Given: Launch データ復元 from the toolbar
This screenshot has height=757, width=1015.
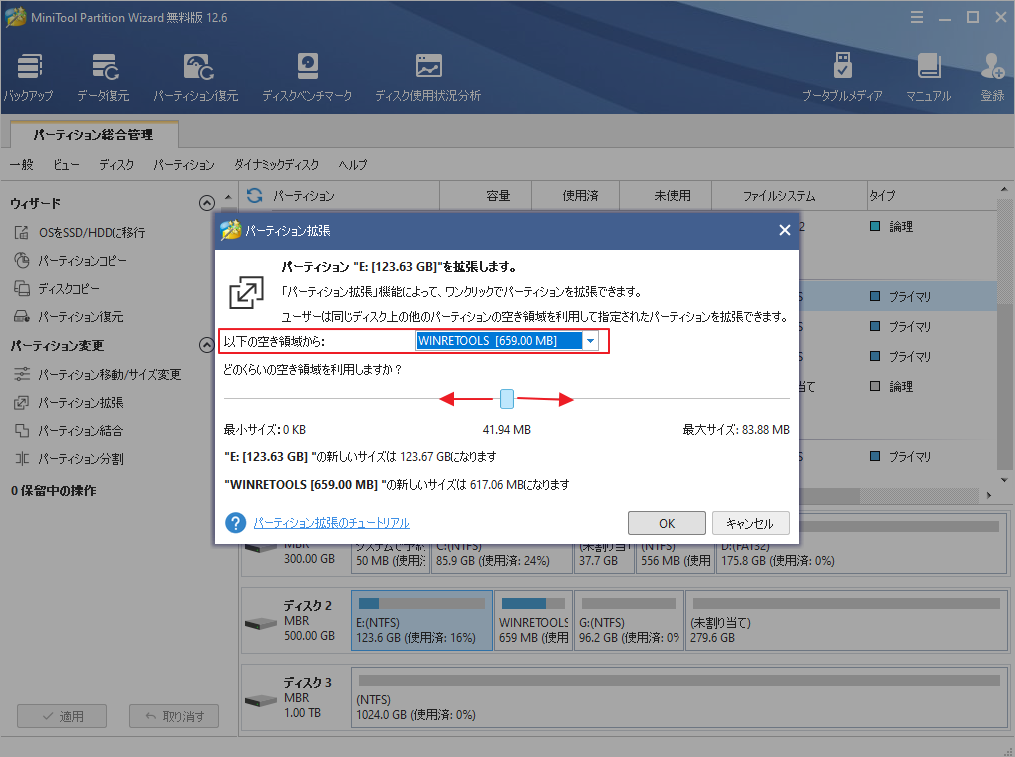Looking at the screenshot, I should click(x=104, y=78).
